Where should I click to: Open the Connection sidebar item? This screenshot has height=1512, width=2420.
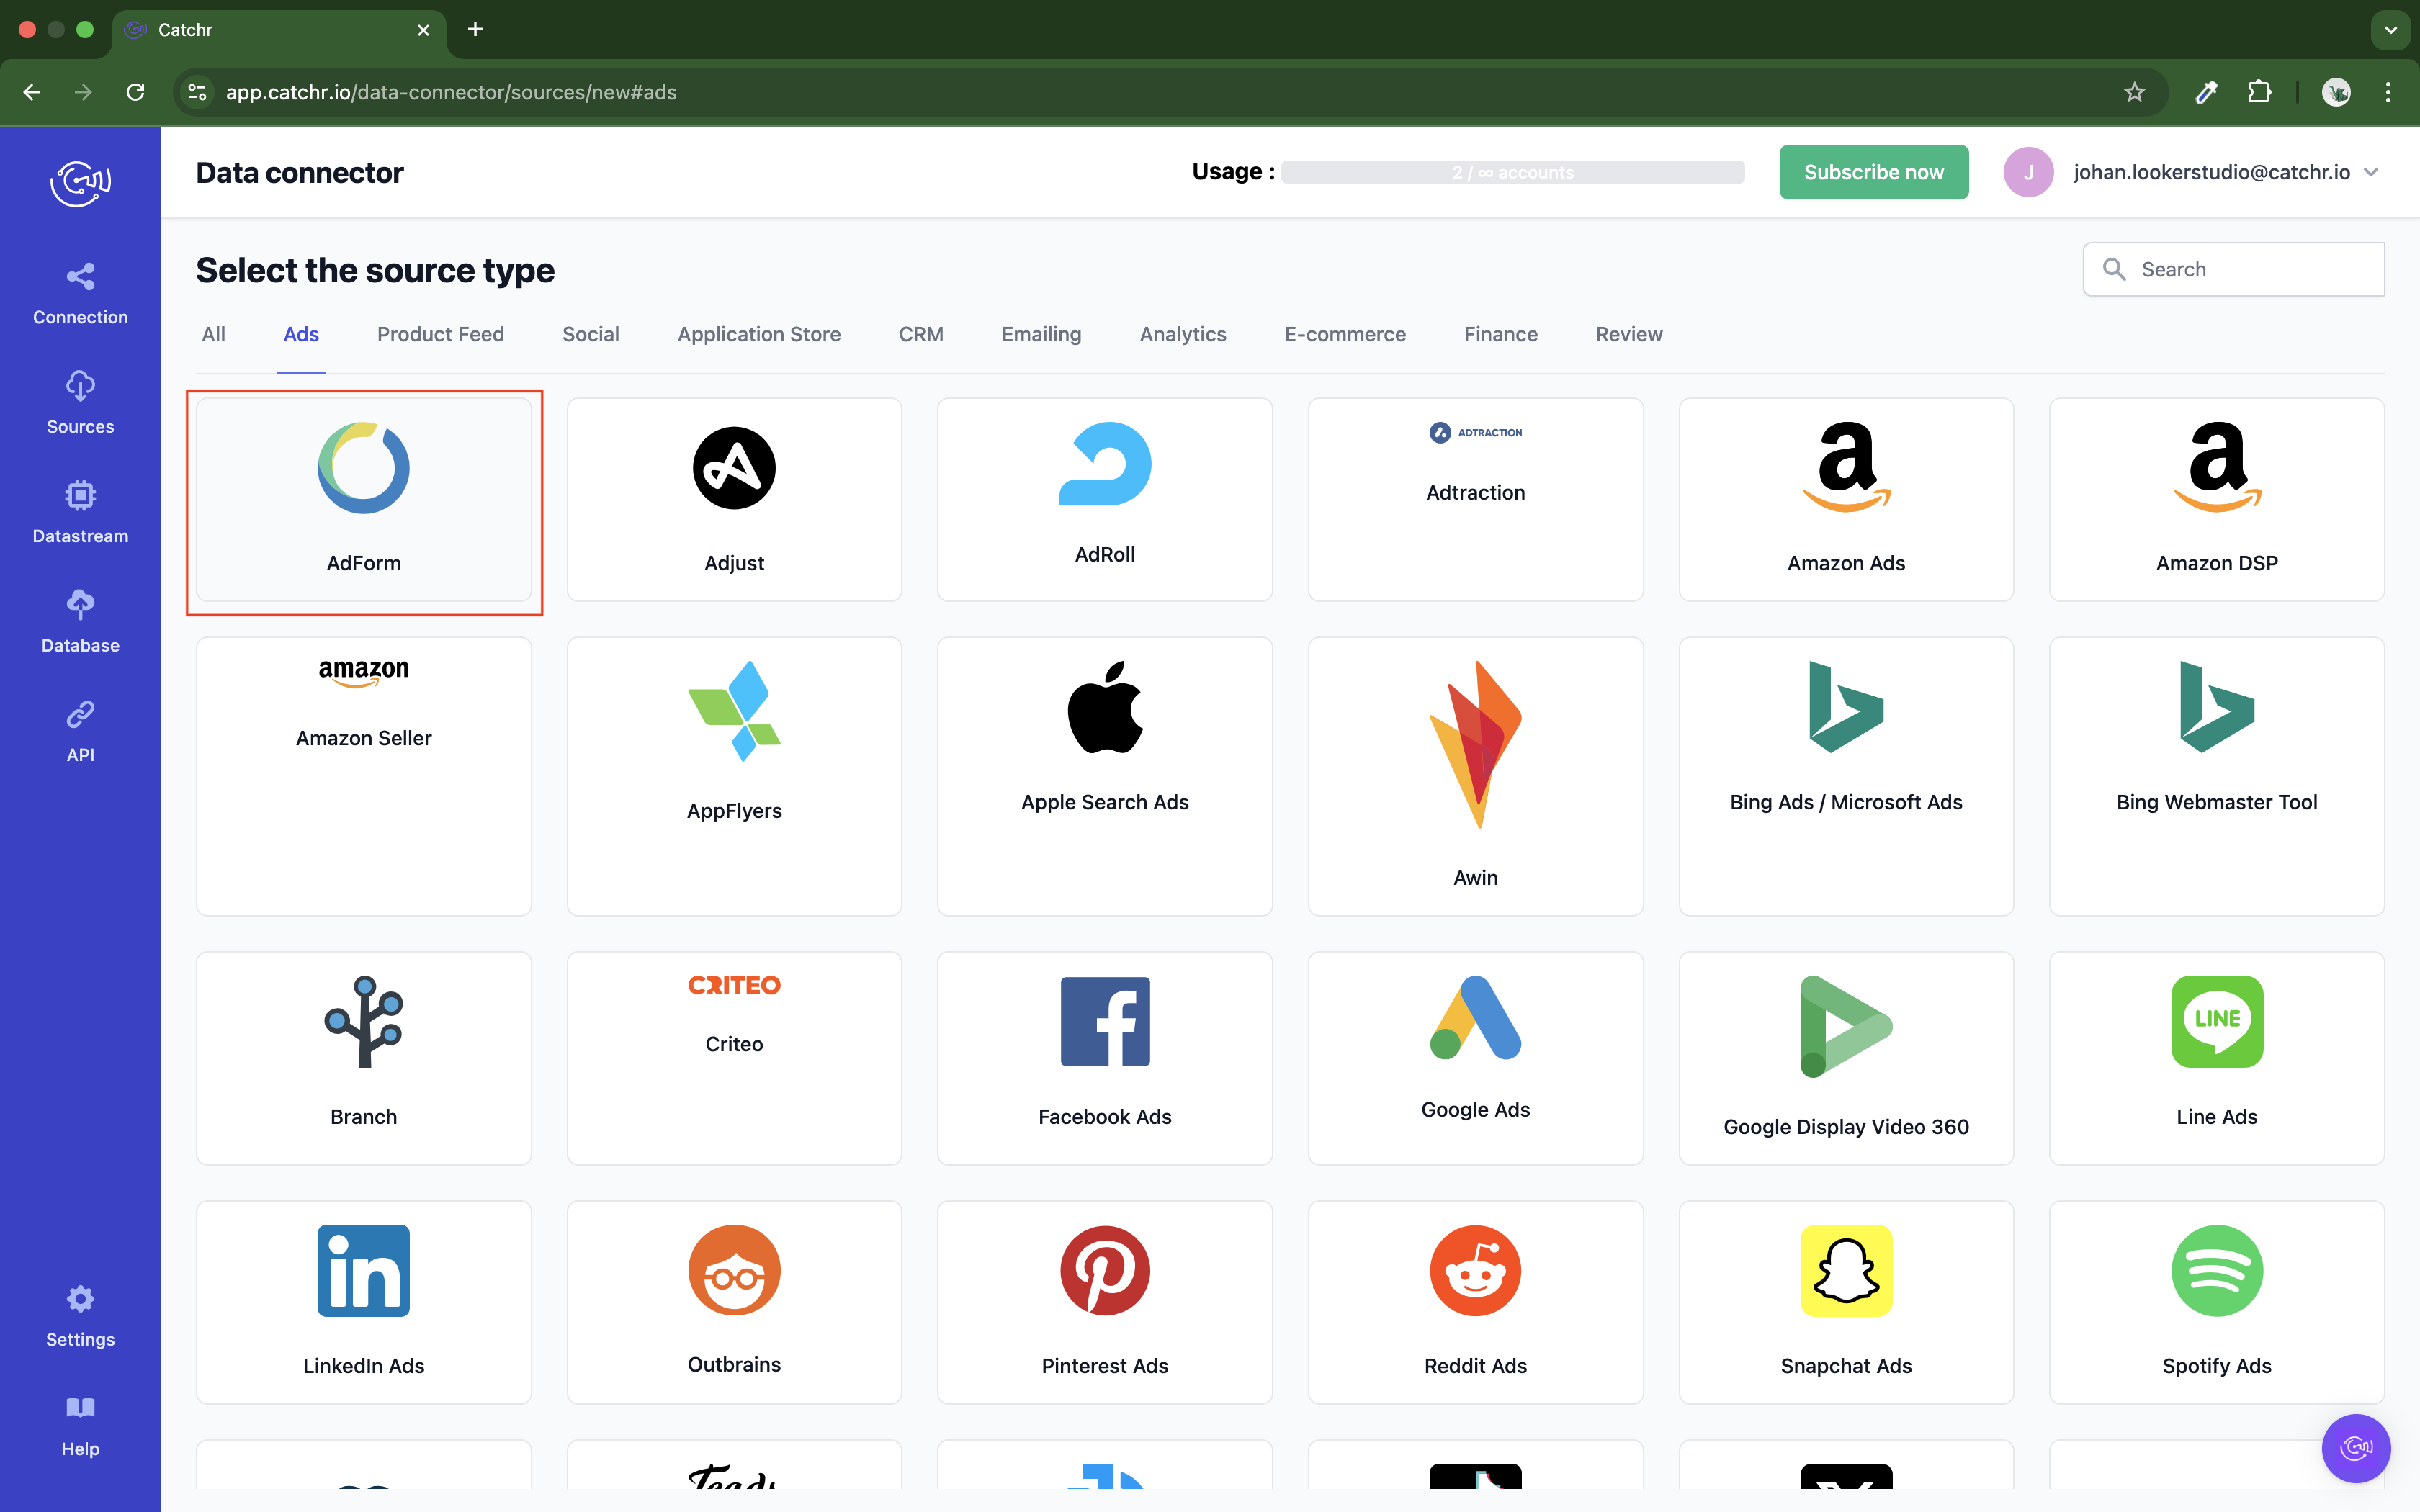click(x=80, y=294)
